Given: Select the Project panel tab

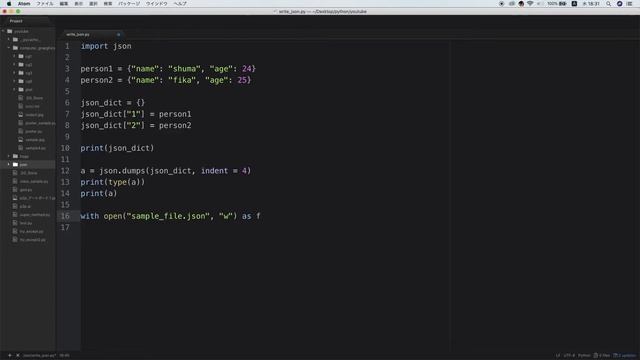Looking at the screenshot, I should (x=16, y=21).
